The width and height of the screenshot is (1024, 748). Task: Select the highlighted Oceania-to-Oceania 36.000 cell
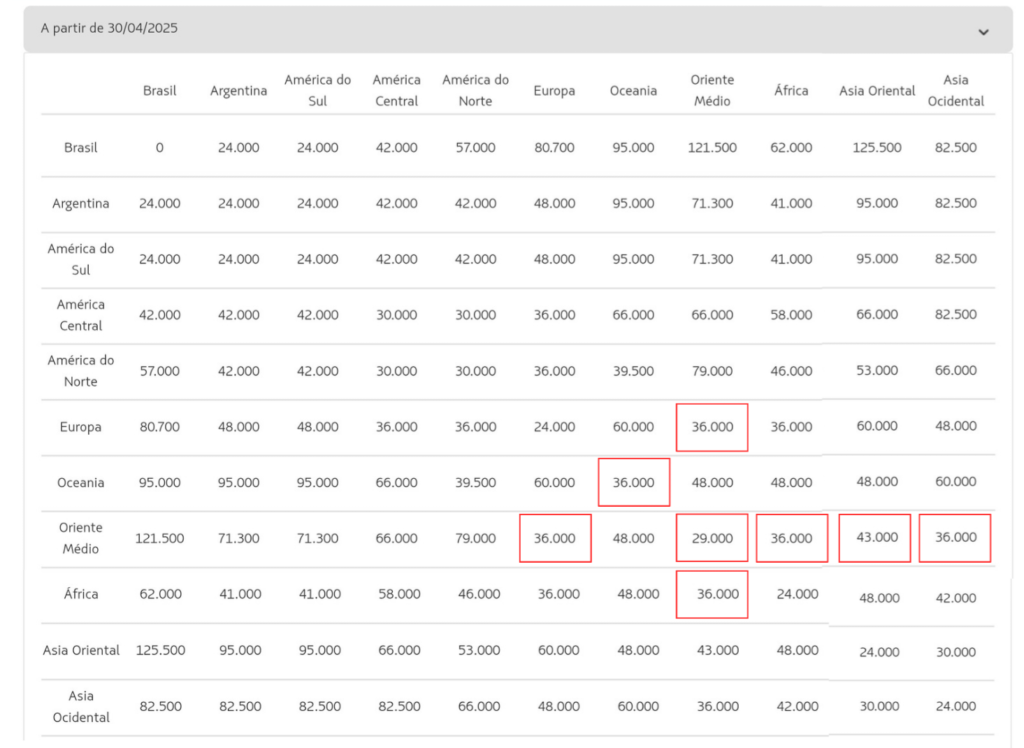point(633,482)
